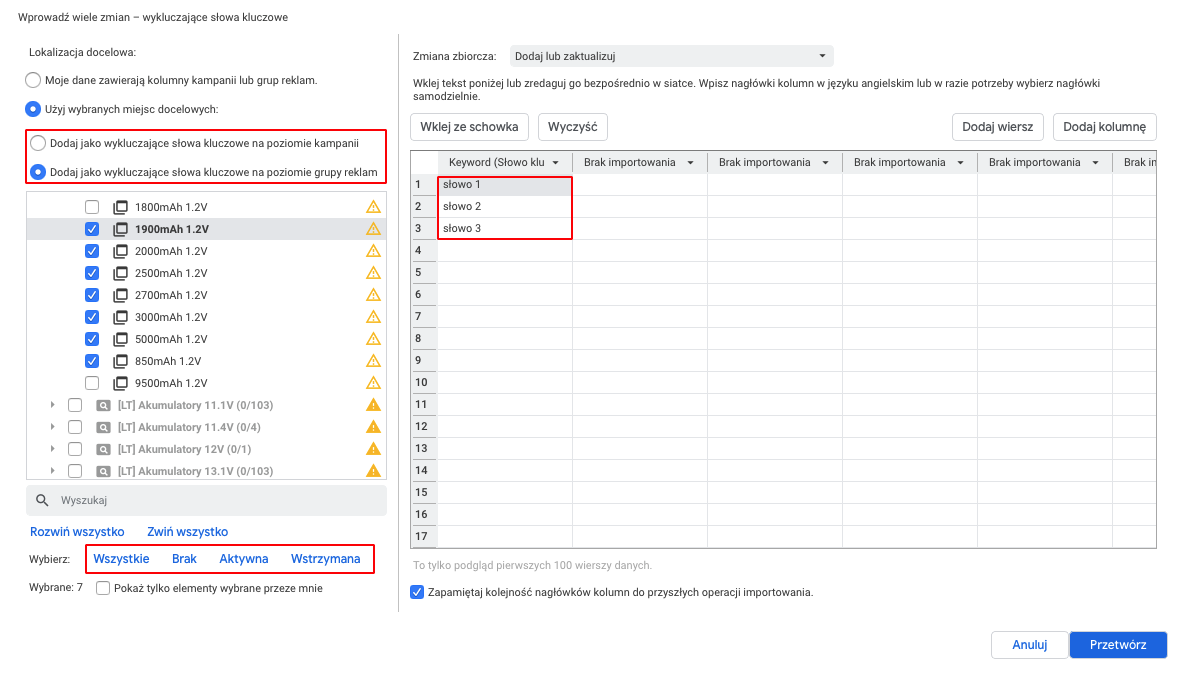Click warning icon for 1900mAh 1.2V
The height and width of the screenshot is (677, 1185).
pyautogui.click(x=373, y=229)
